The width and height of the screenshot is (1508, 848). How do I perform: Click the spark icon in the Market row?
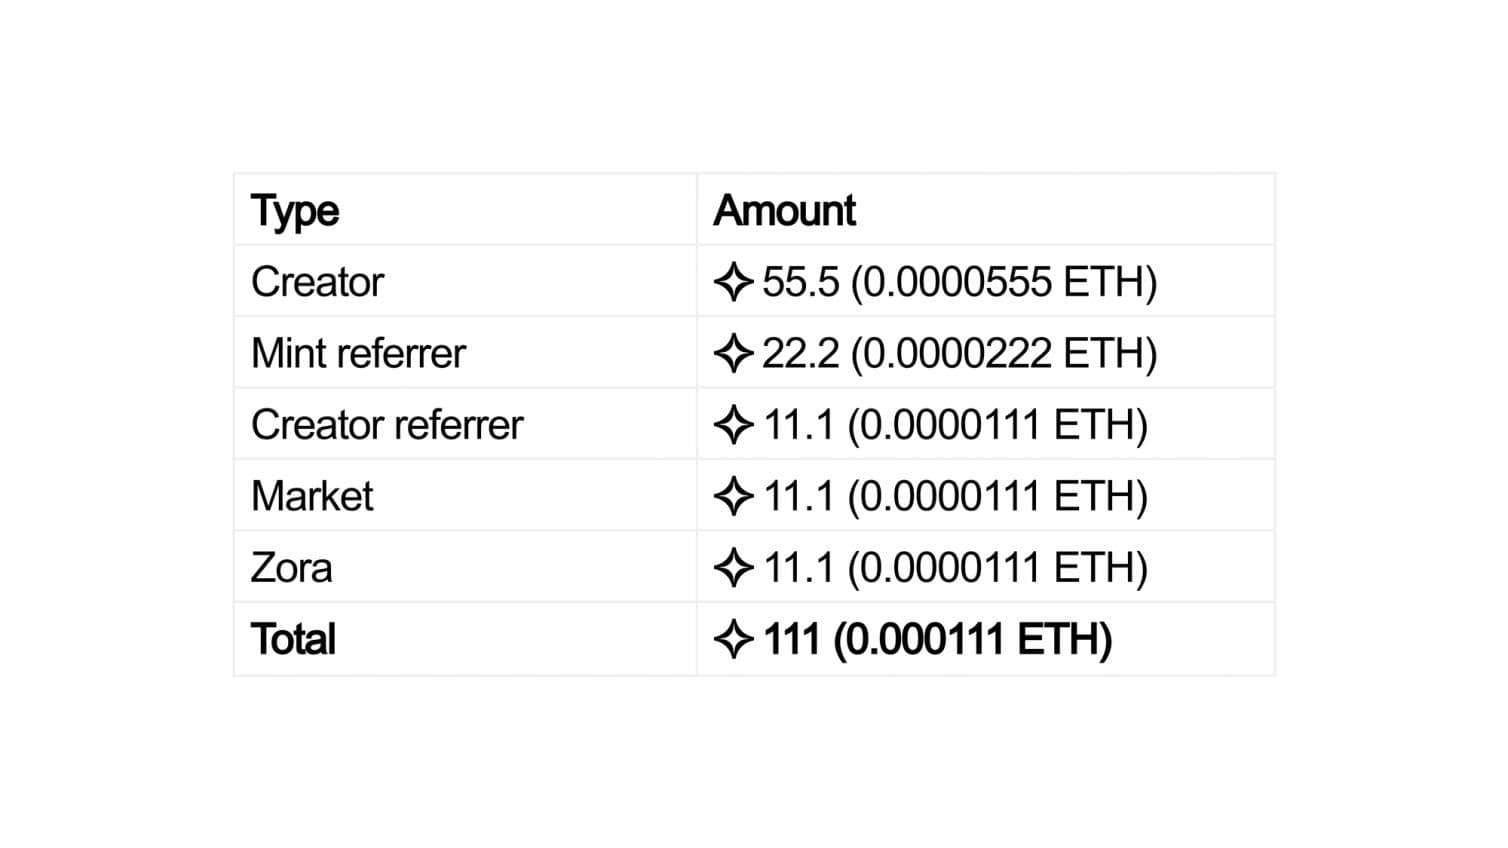tap(733, 497)
